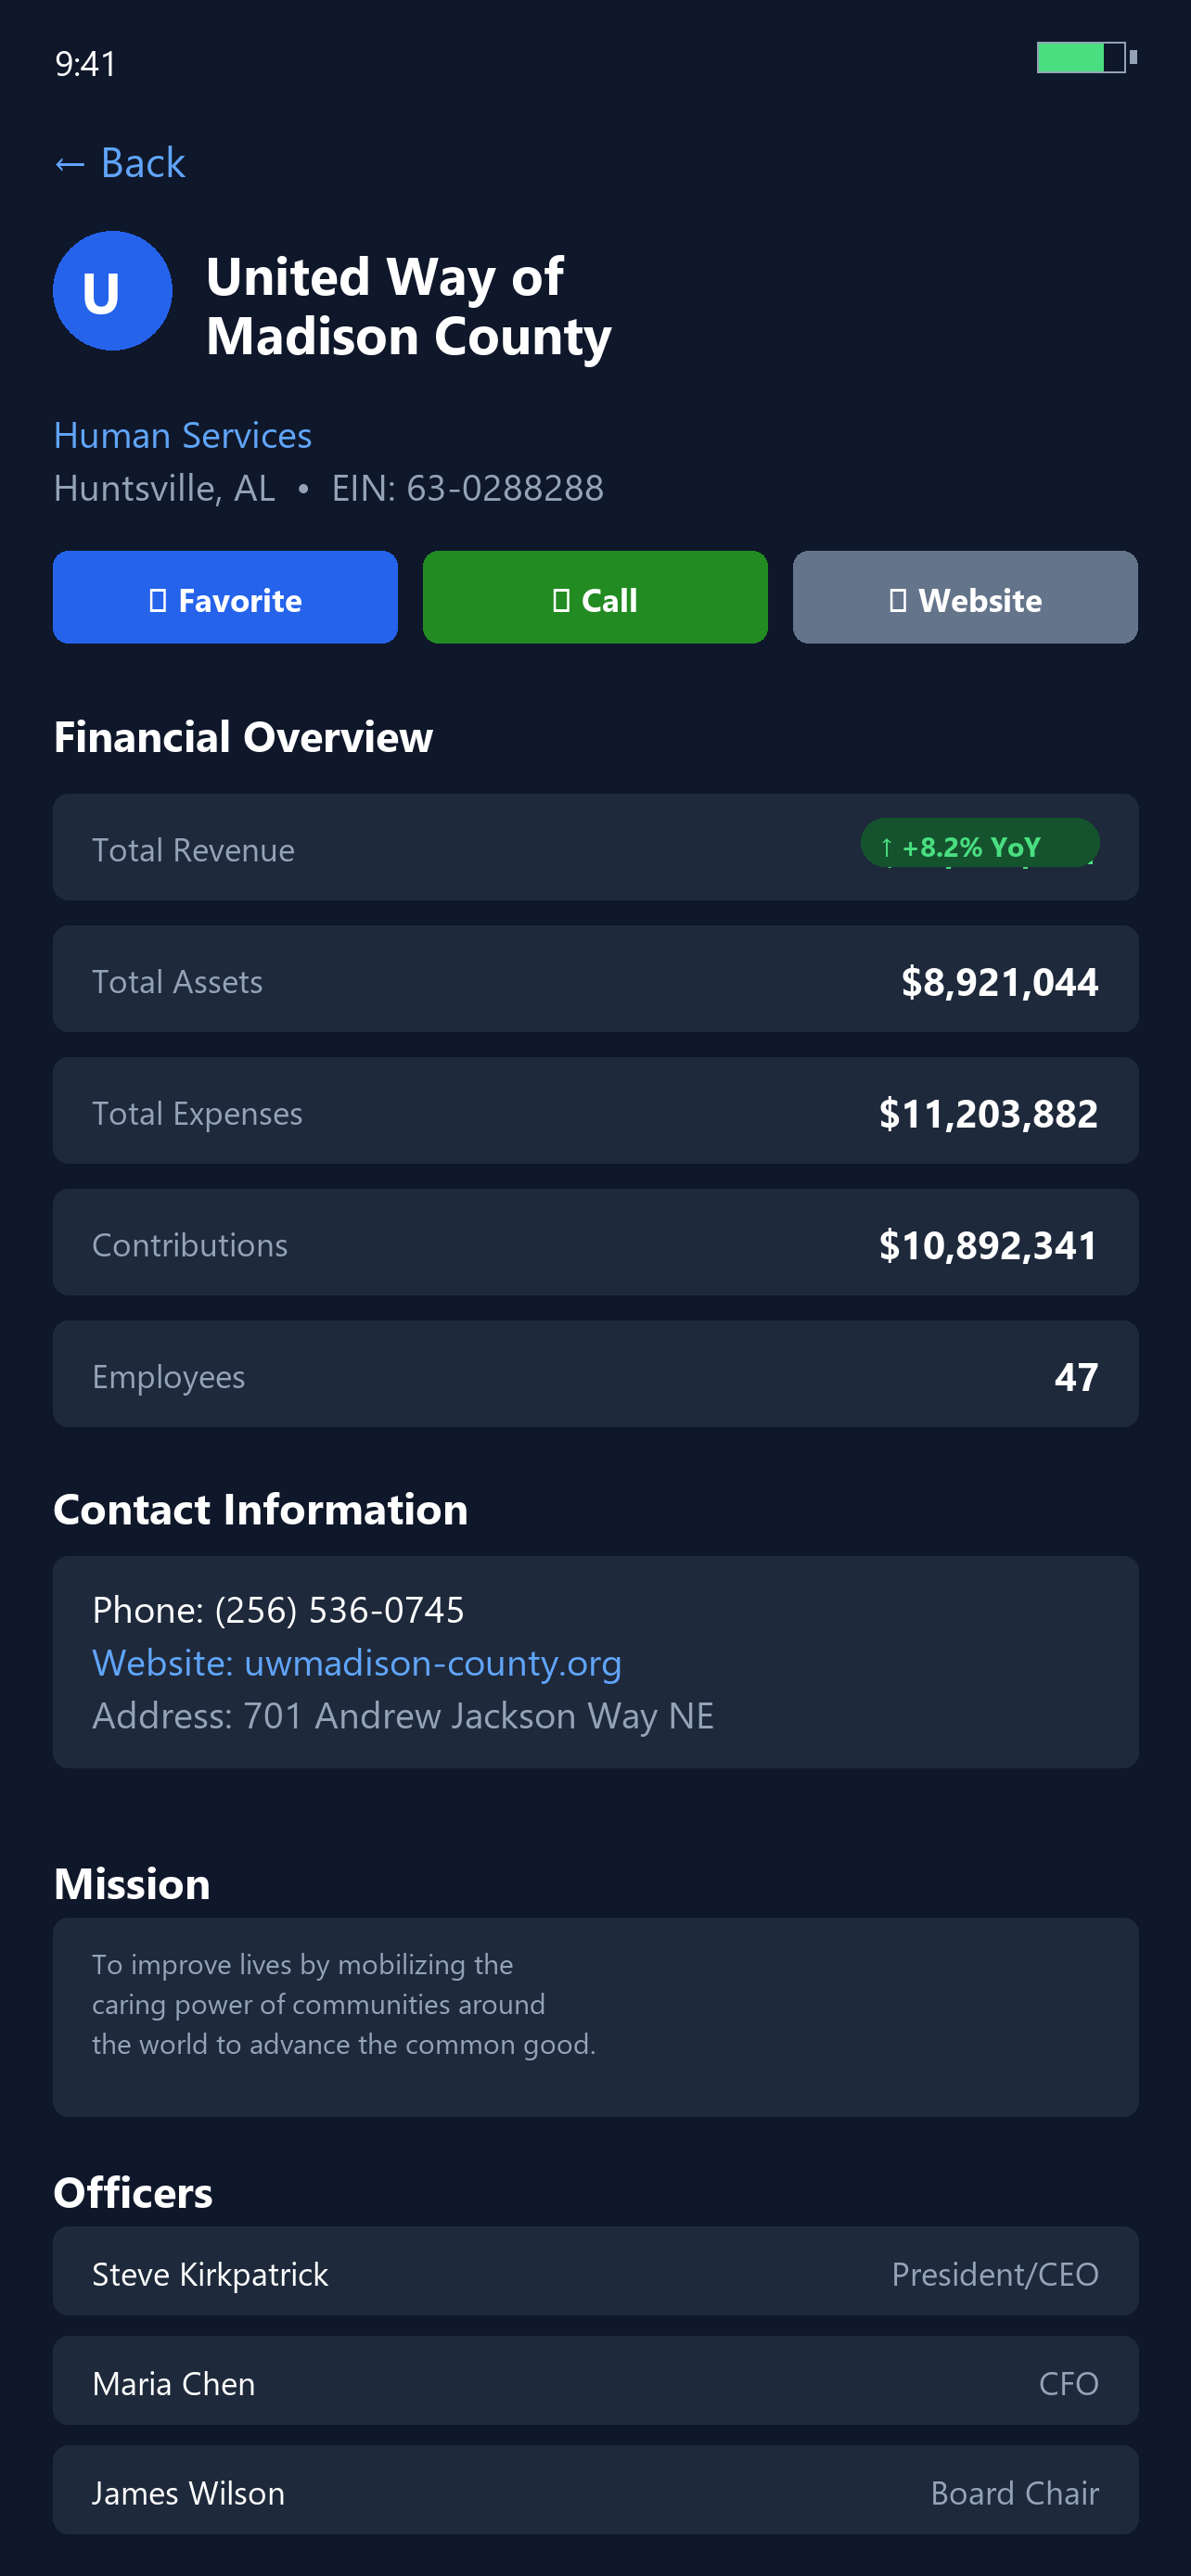Open the uwmadison-county.org website link
The width and height of the screenshot is (1191, 2576).
[432, 1663]
